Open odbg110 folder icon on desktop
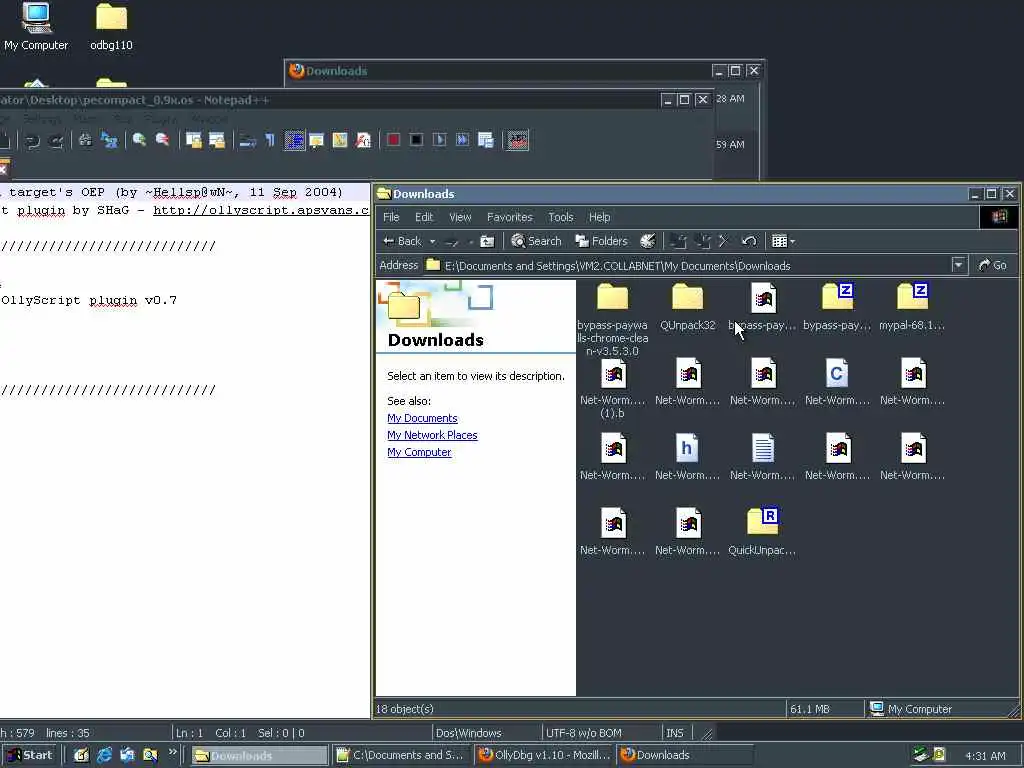 pyautogui.click(x=111, y=27)
